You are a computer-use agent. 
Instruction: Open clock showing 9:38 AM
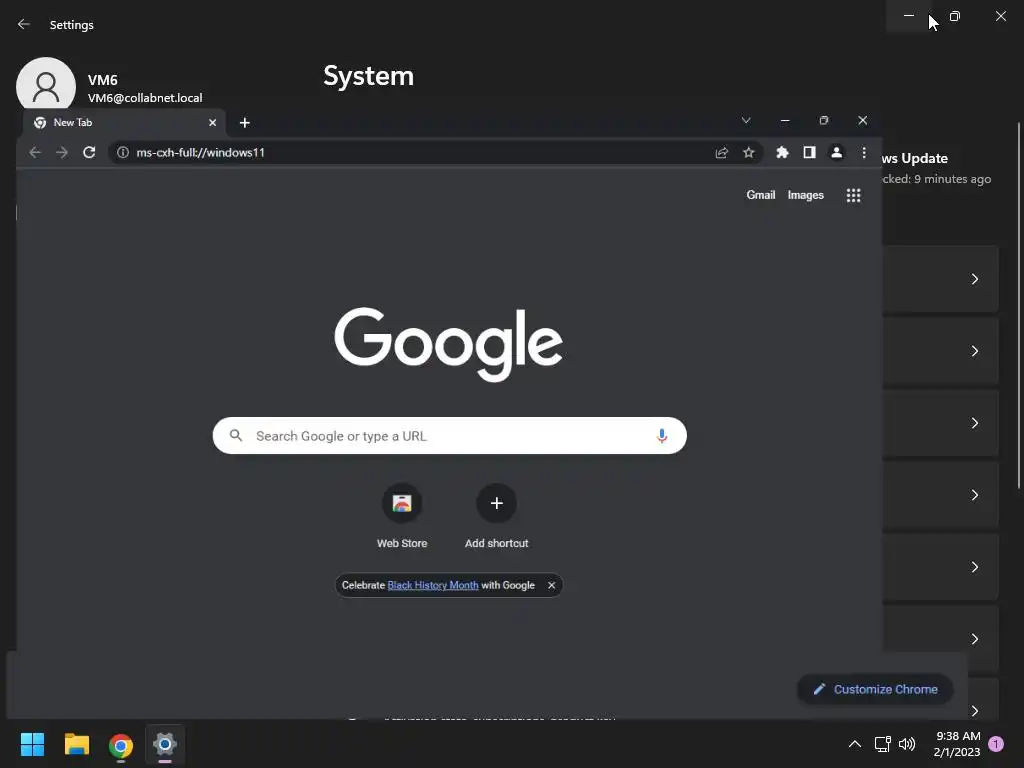click(x=957, y=744)
